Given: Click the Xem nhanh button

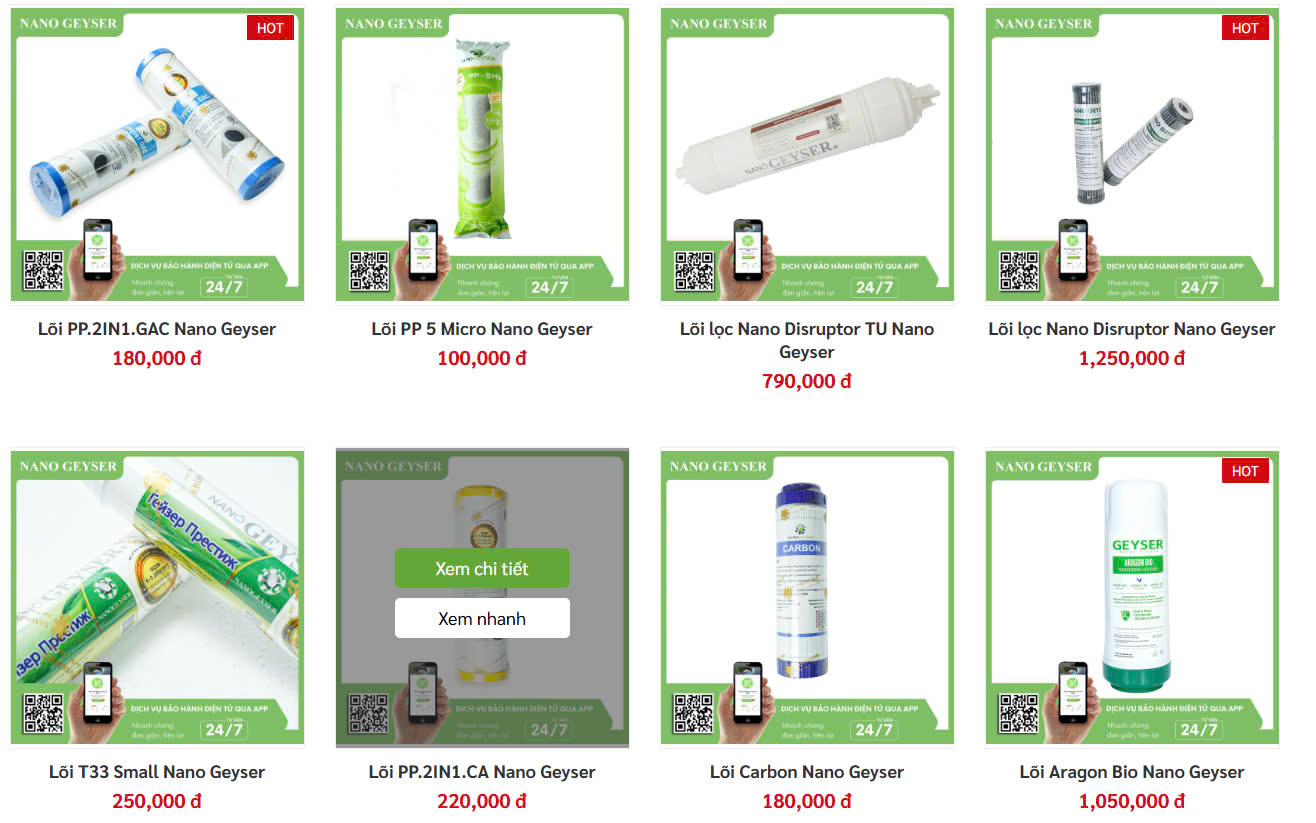Looking at the screenshot, I should [482, 618].
